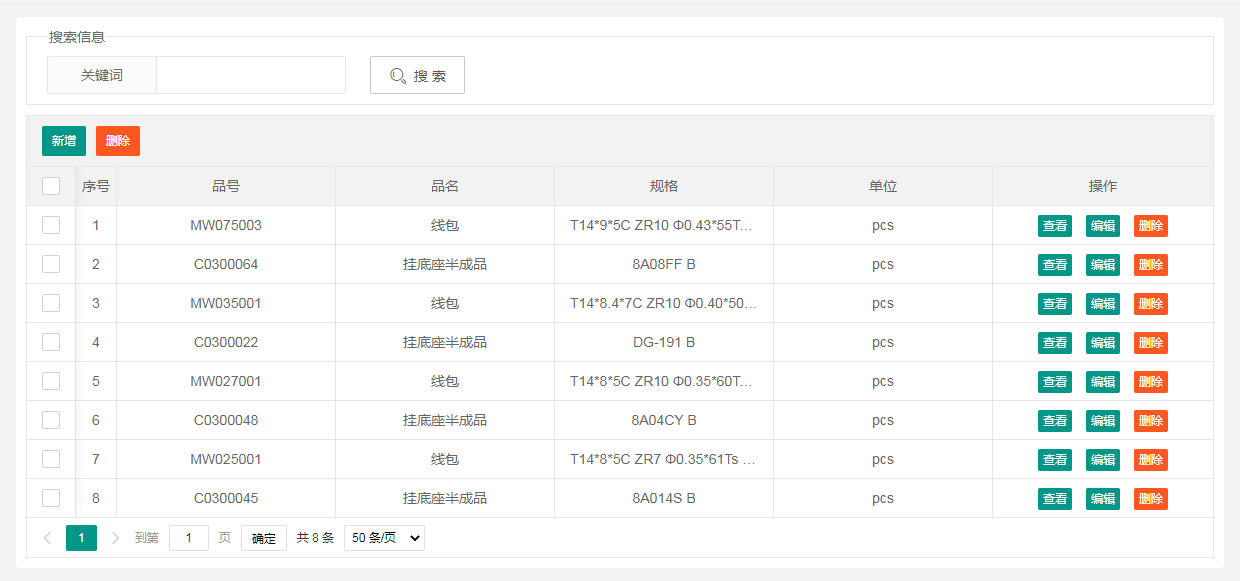This screenshot has width=1240, height=581.
Task: Click 查看 for row MW025001
Action: click(1055, 460)
